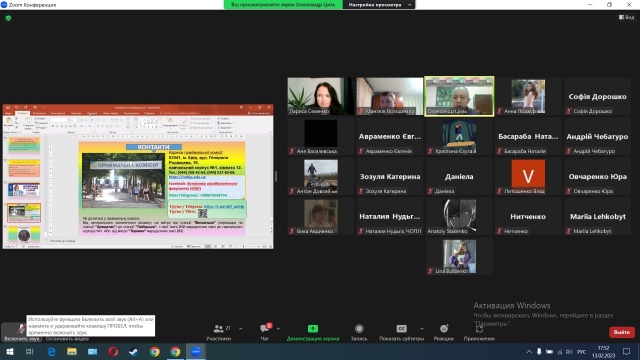
Task: Open the View layout menu top right
Action: 627,17
